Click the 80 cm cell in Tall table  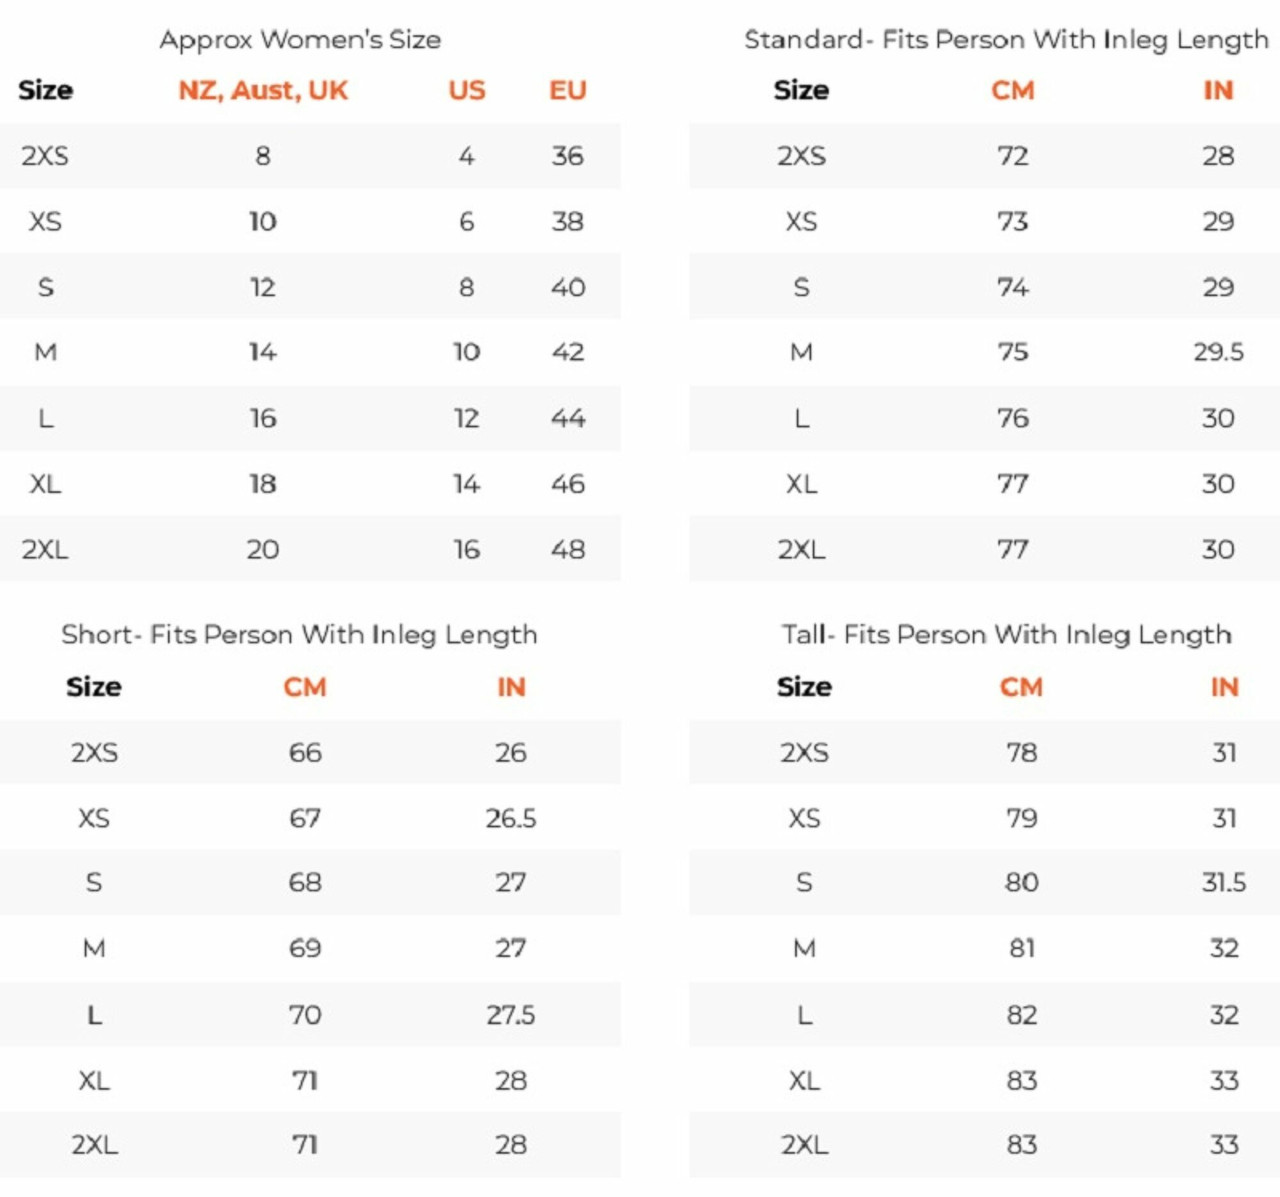(1021, 883)
